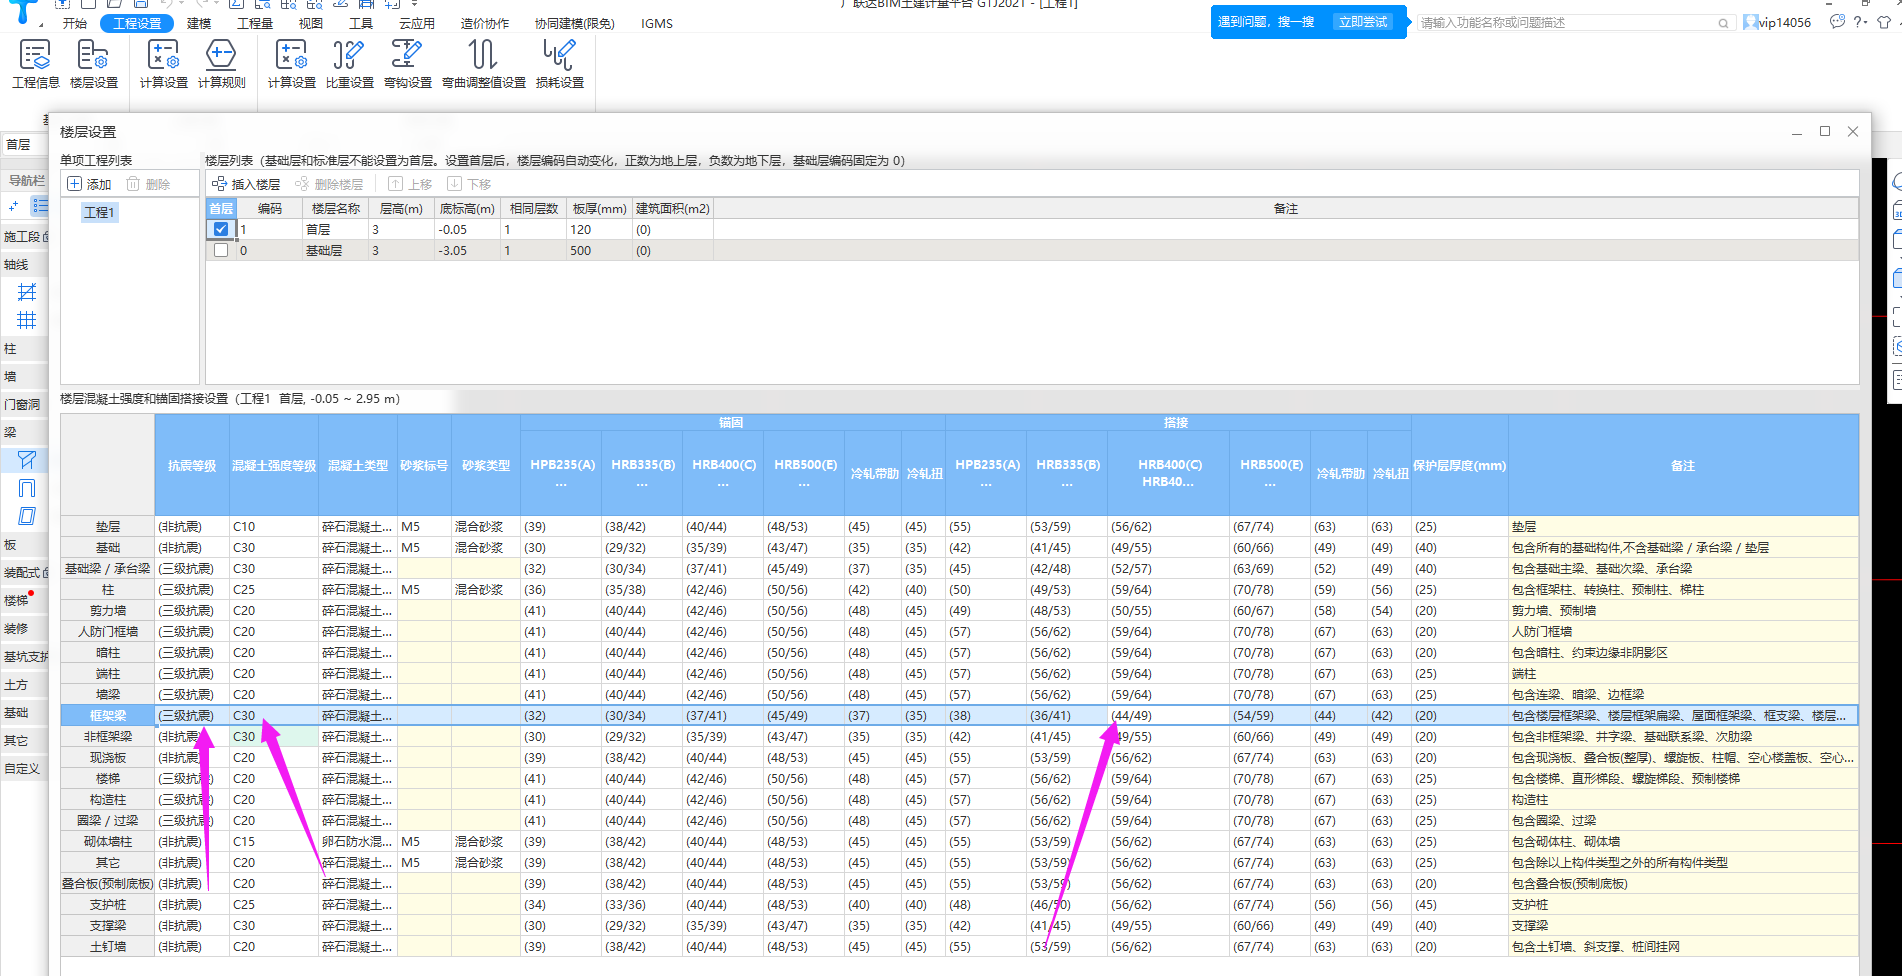This screenshot has height=976, width=1902.
Task: Click 底标高 -0.05 cell
Action: (x=467, y=229)
